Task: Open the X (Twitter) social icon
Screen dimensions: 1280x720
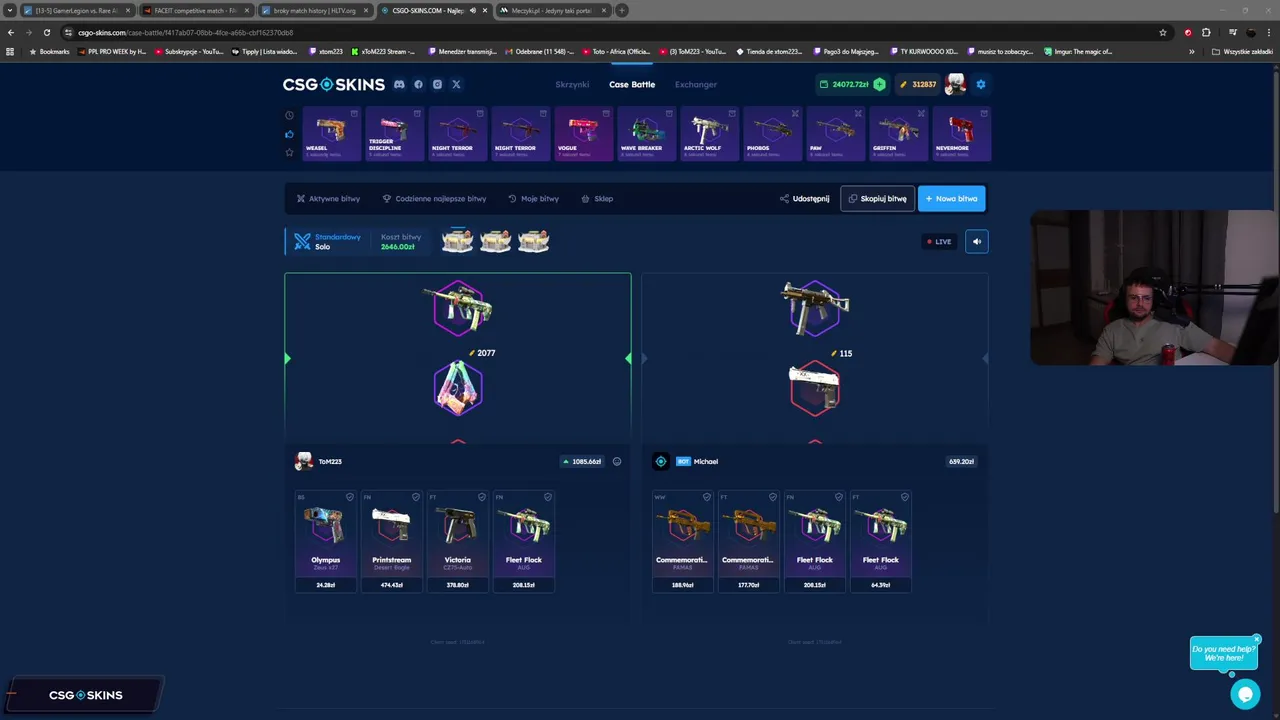Action: pyautogui.click(x=456, y=84)
